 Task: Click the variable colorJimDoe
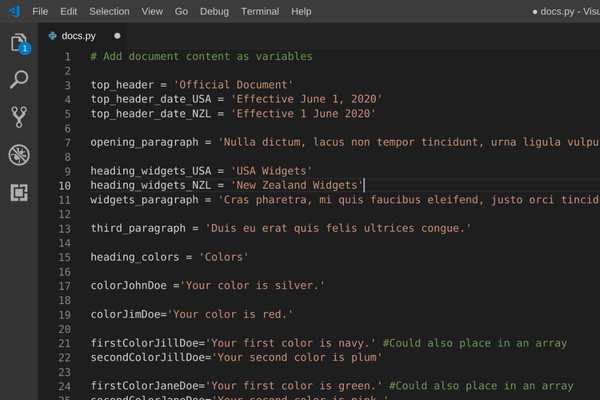[x=125, y=315]
